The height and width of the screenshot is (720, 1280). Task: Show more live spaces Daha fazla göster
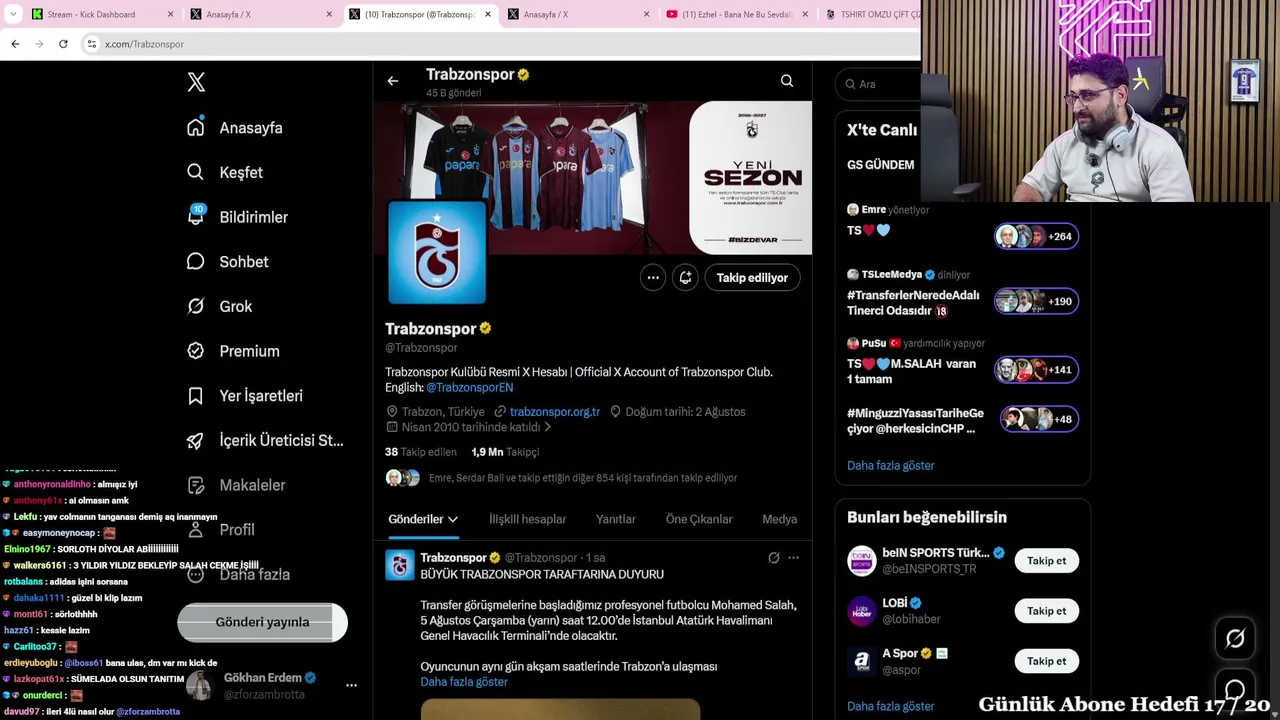point(890,466)
